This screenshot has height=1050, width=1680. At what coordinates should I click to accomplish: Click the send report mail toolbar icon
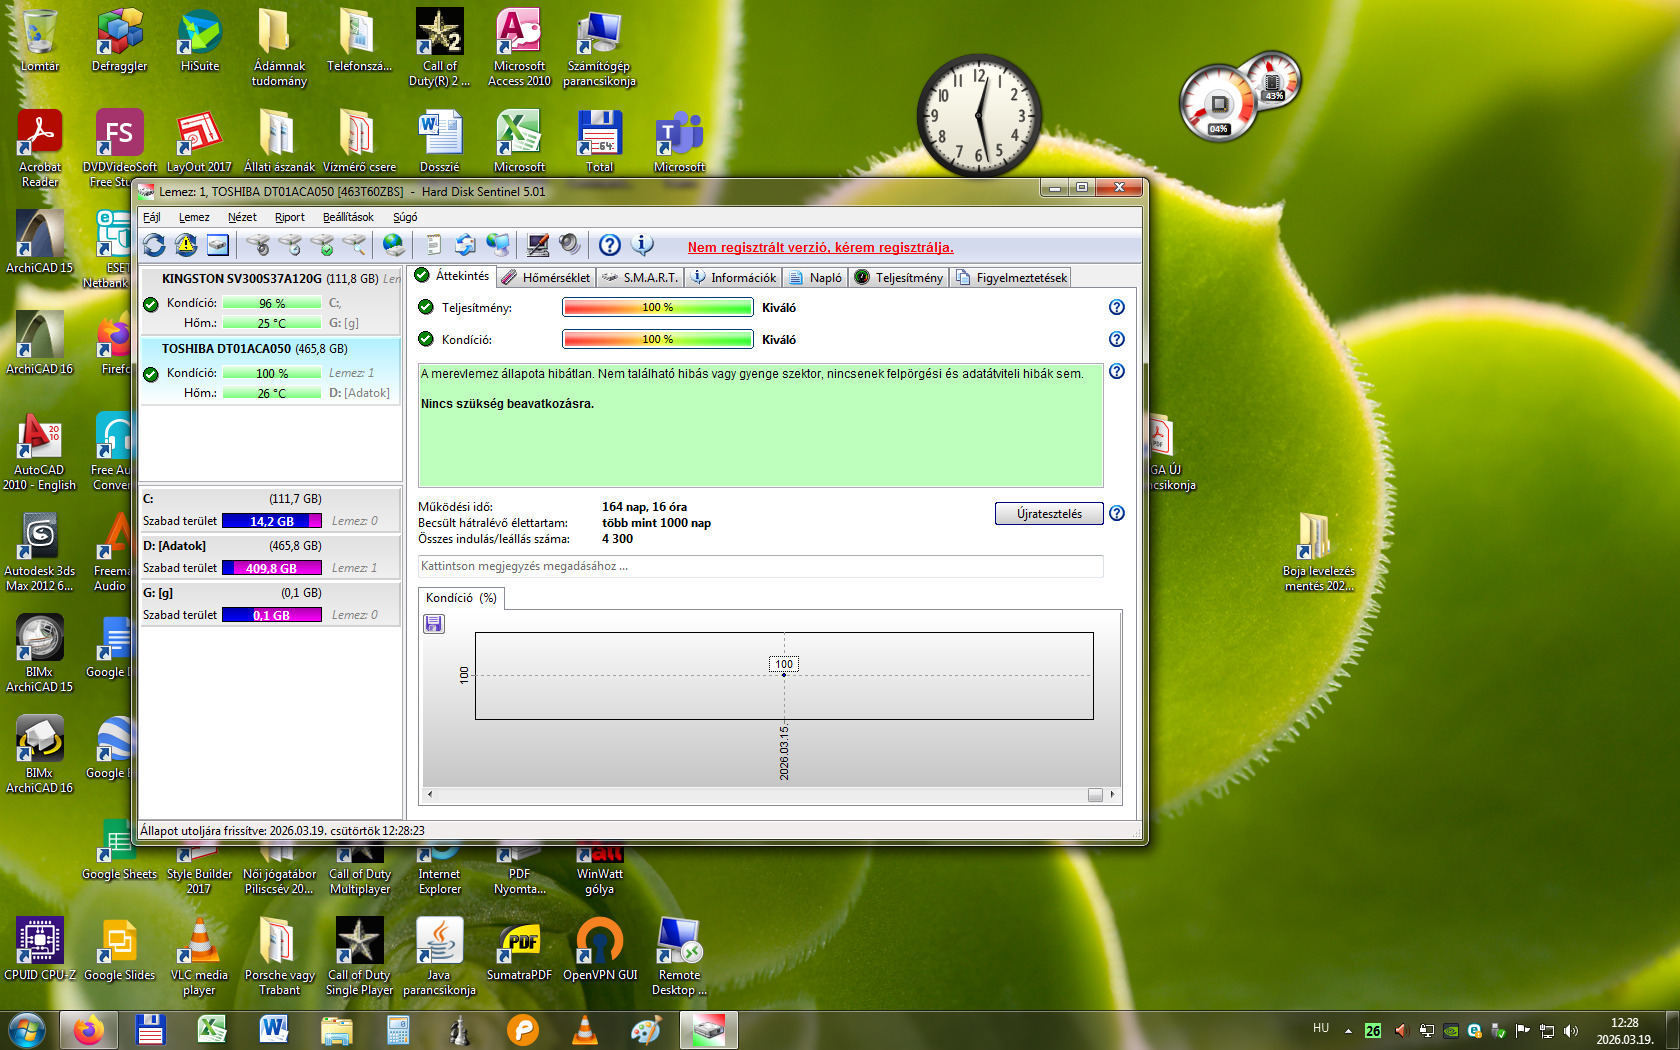point(466,245)
